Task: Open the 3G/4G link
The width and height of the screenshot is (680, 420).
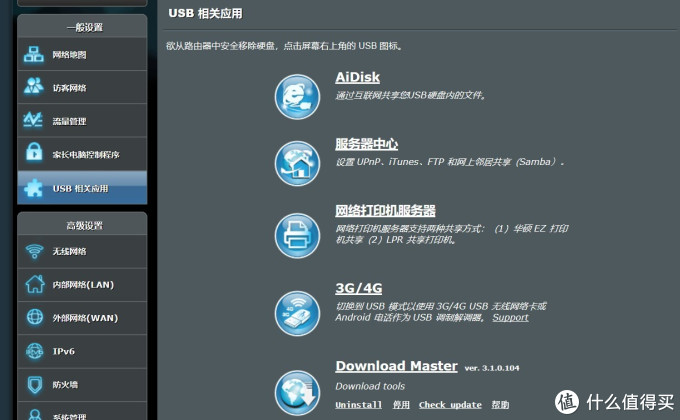Action: pyautogui.click(x=359, y=288)
